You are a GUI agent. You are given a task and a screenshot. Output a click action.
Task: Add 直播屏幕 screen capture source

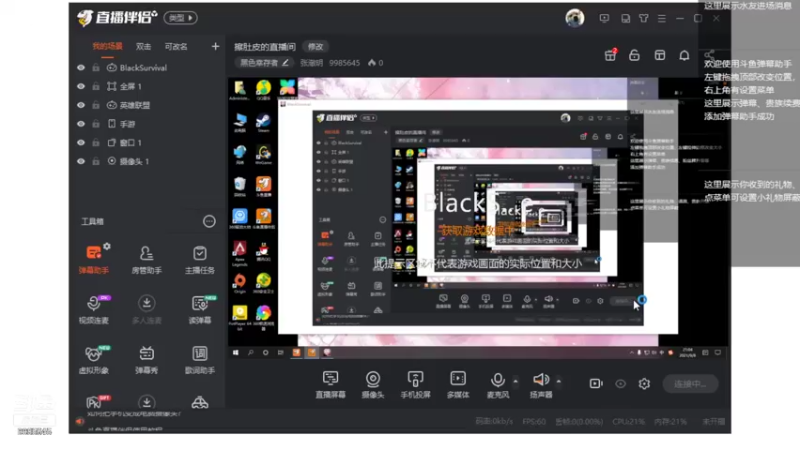(x=330, y=384)
